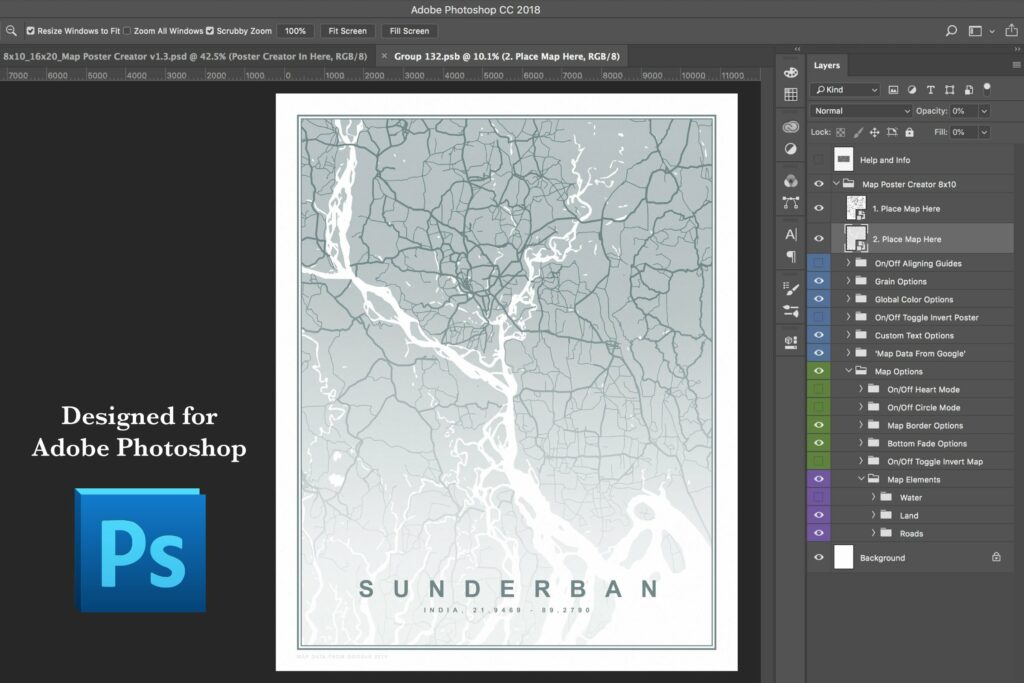The height and width of the screenshot is (683, 1024).
Task: Open the Adjustments panel icon
Action: (790, 148)
